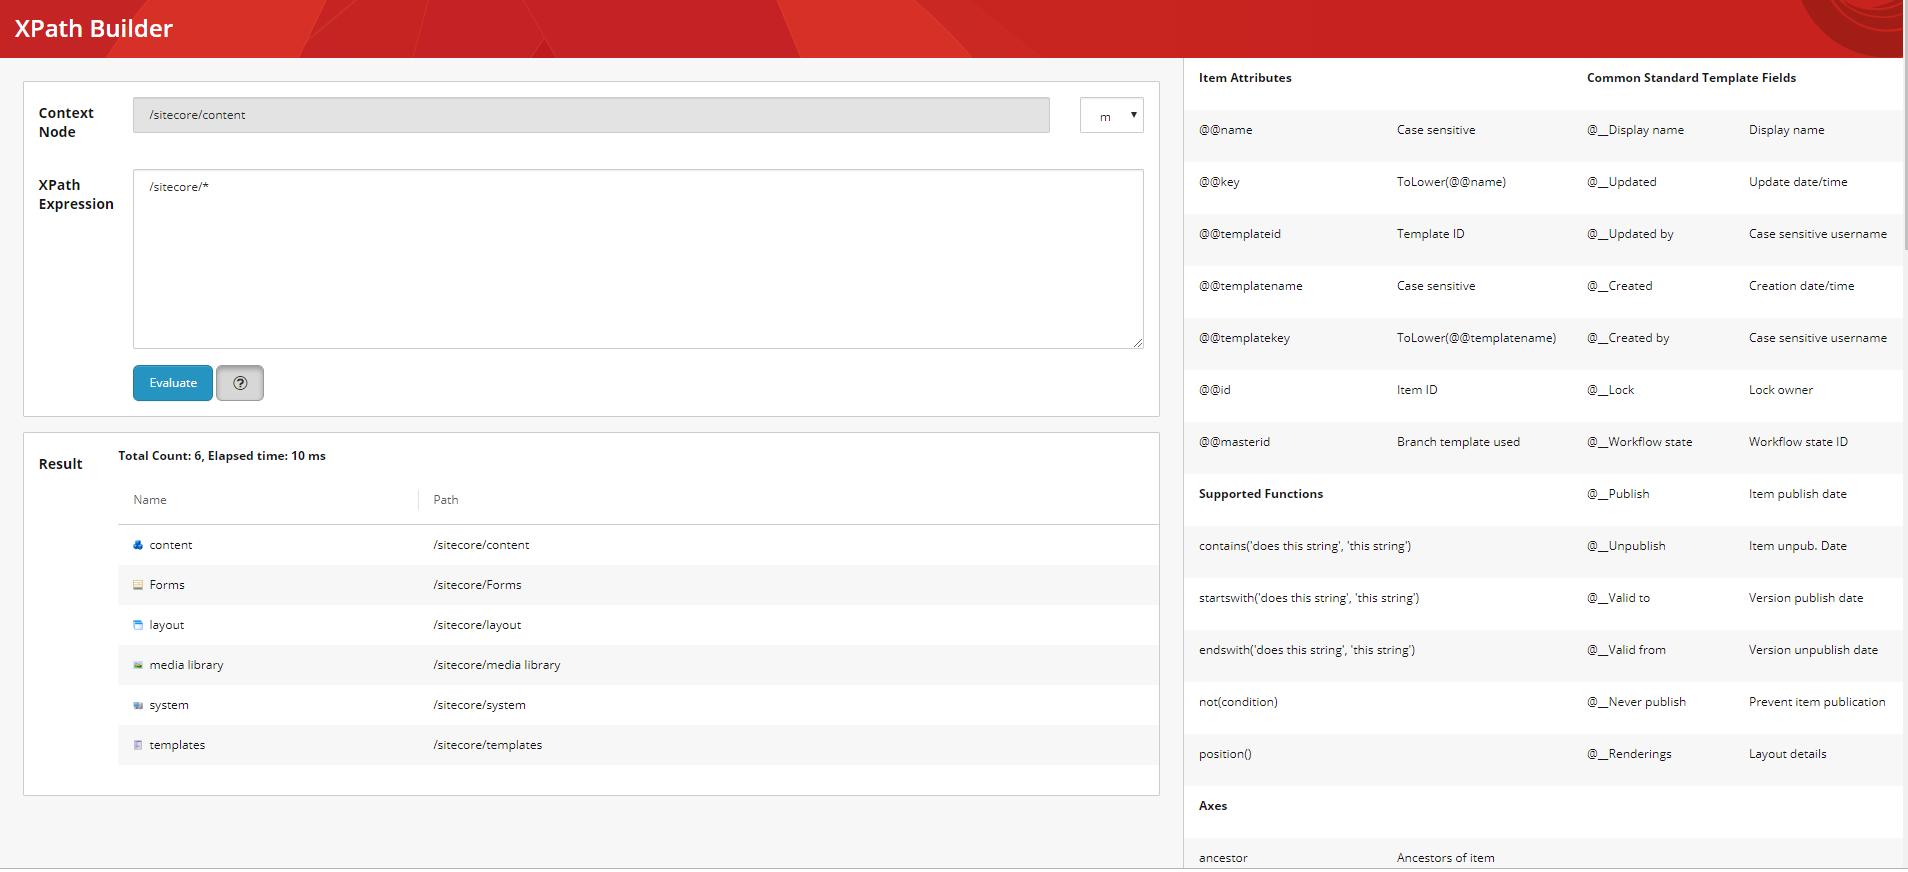Viewport: 1908px width, 872px height.
Task: Click the system item icon in results
Action: (x=138, y=705)
